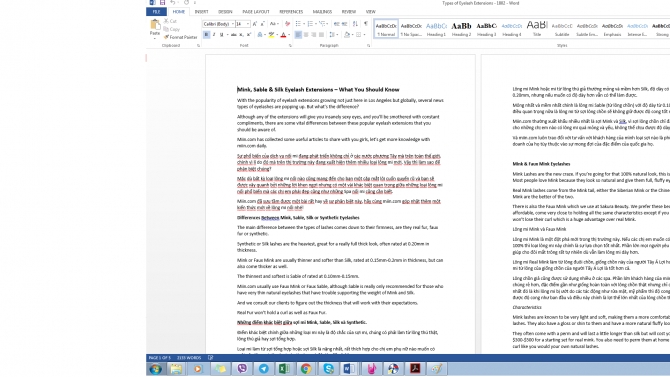Switch to the MAILINGS tab
Screen dimensions: 670x377
point(322,12)
